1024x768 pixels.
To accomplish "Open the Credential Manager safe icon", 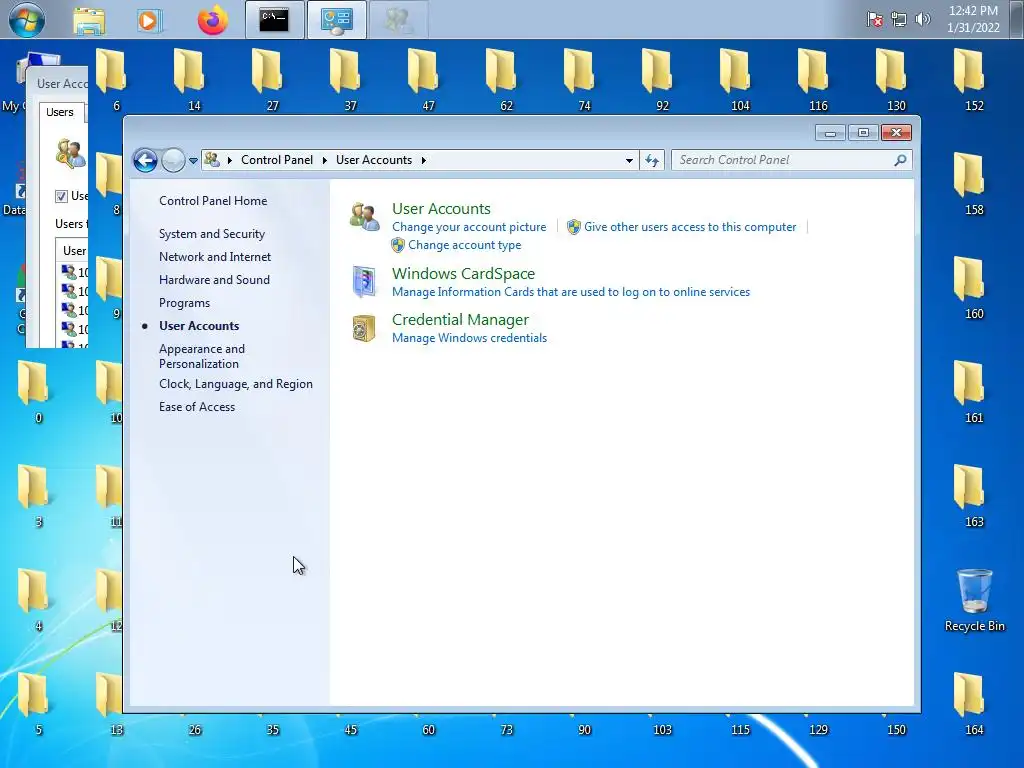I will point(364,328).
